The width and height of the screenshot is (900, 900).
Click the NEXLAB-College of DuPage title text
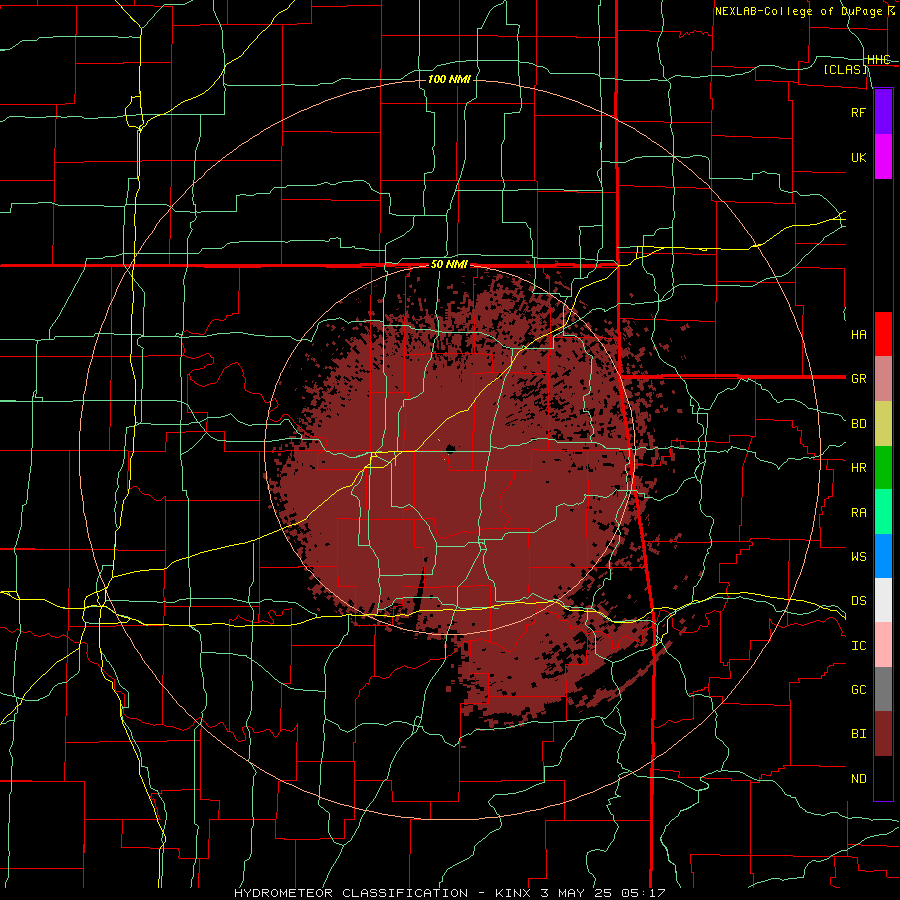[x=799, y=11]
